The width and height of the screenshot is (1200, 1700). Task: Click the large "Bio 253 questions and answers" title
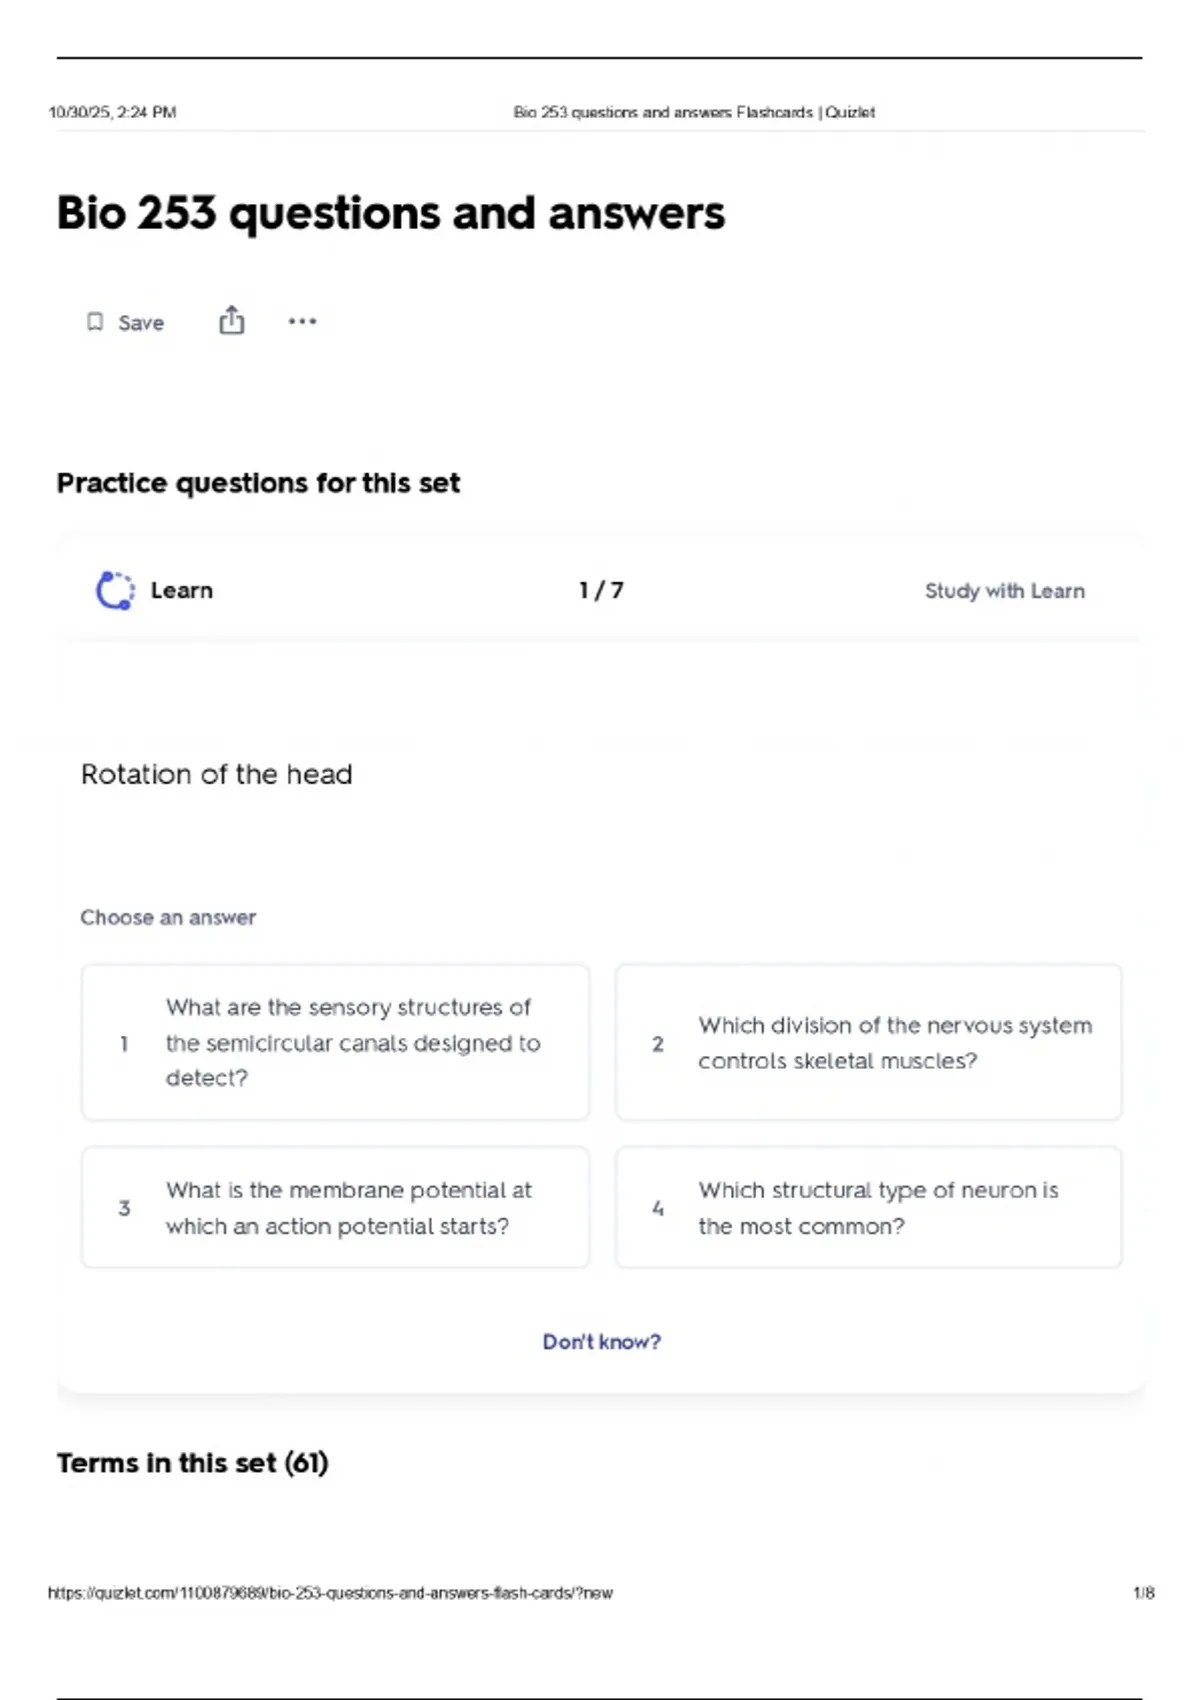click(x=390, y=213)
